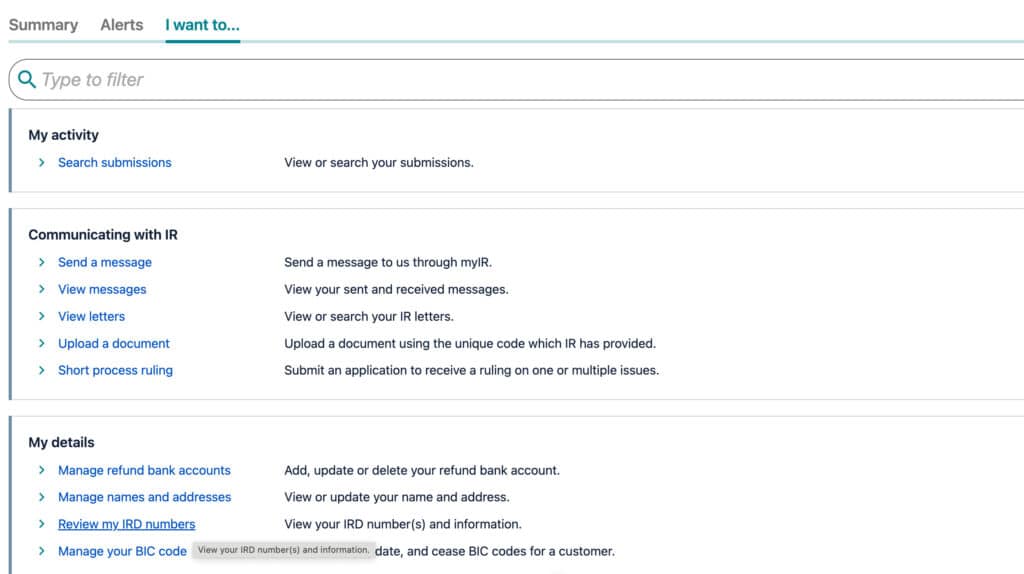
Task: Open the Manage refund bank accounts link
Action: click(x=144, y=470)
